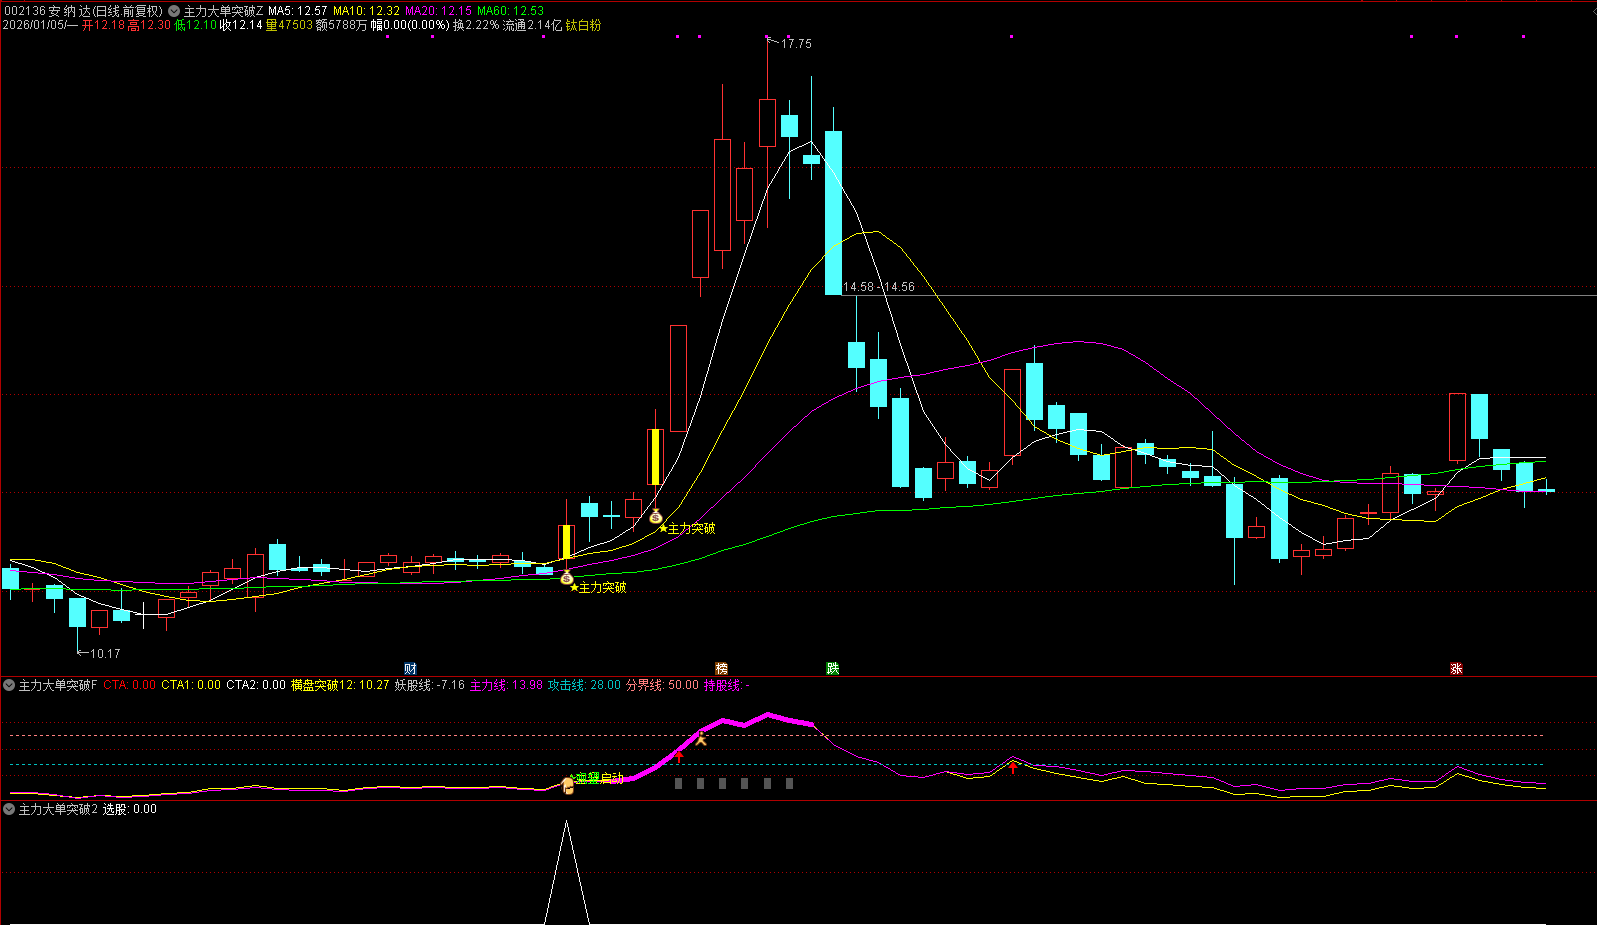Click the red 涨 info marker
The width and height of the screenshot is (1597, 925).
(x=1457, y=668)
